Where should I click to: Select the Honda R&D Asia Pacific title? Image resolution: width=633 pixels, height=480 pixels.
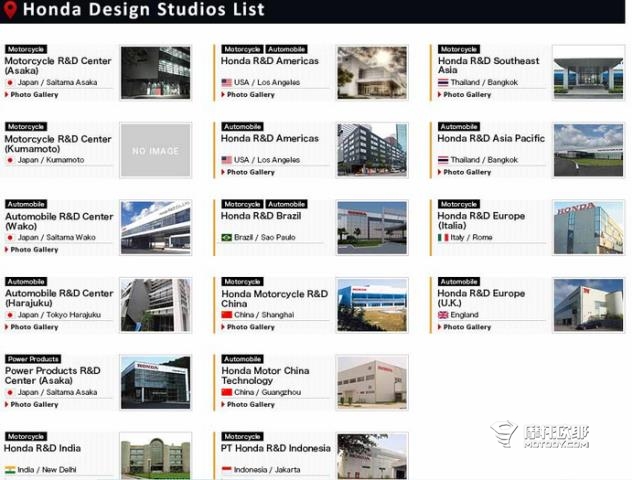coord(491,138)
